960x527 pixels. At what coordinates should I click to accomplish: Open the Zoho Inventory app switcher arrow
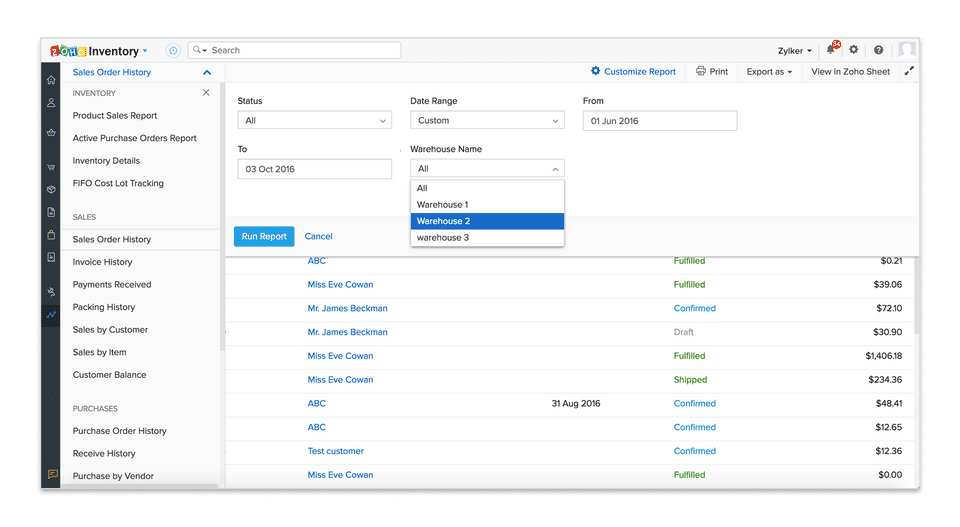[145, 51]
